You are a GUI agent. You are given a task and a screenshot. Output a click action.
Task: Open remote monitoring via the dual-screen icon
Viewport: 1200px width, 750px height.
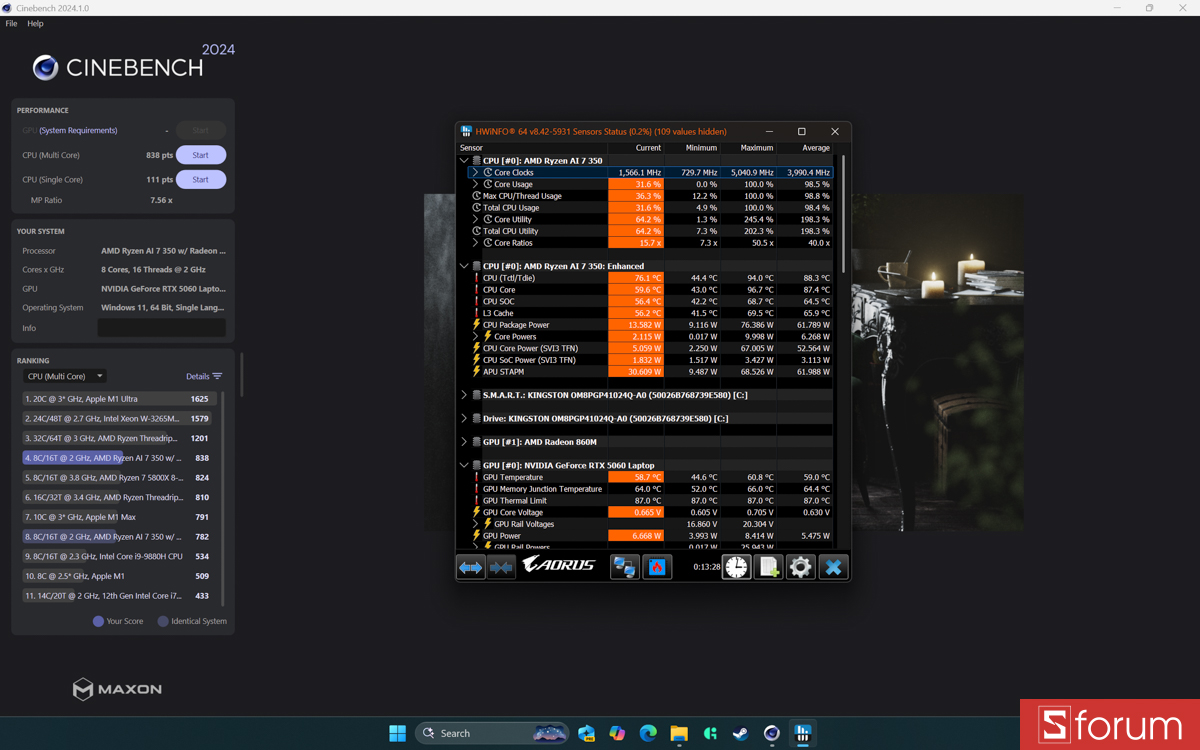624,566
